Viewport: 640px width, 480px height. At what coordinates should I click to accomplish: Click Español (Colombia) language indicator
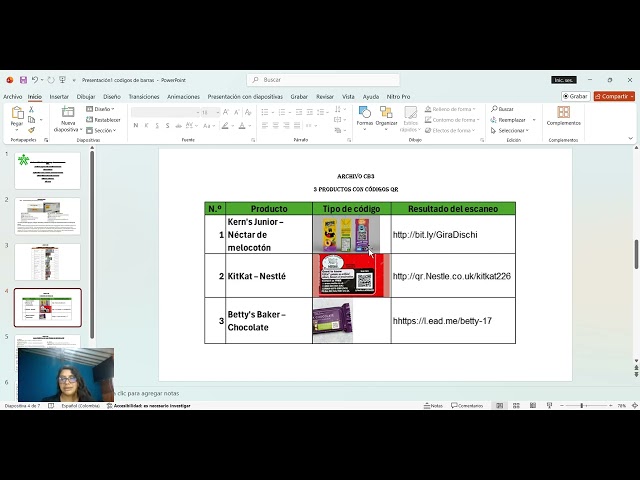pyautogui.click(x=80, y=406)
